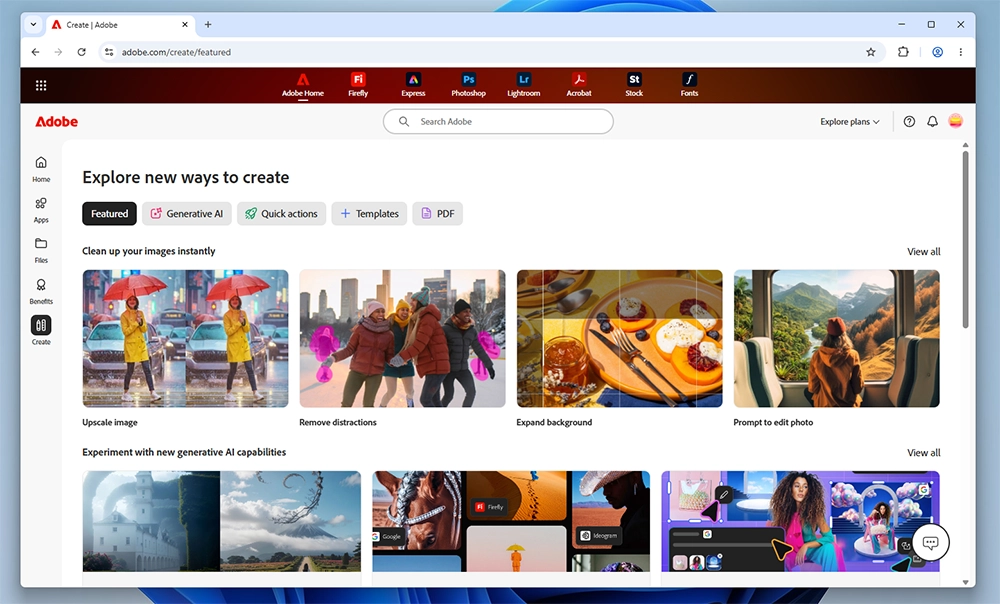Switch to the PDF tab
Viewport: 1000px width, 604px height.
[438, 214]
